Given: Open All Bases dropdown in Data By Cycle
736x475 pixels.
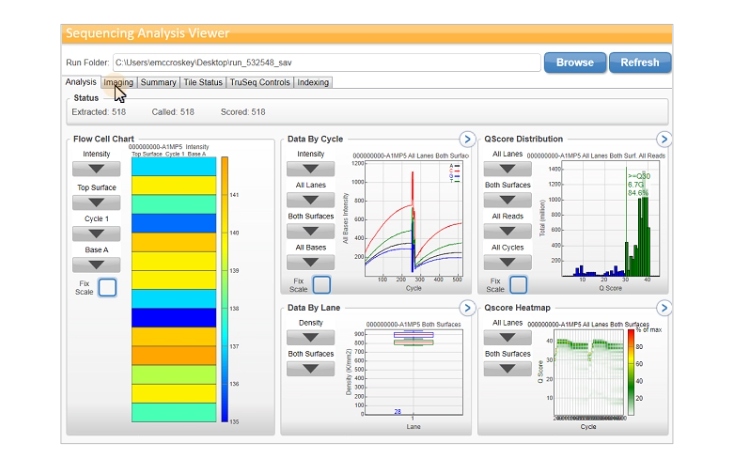Looking at the screenshot, I should point(311,262).
